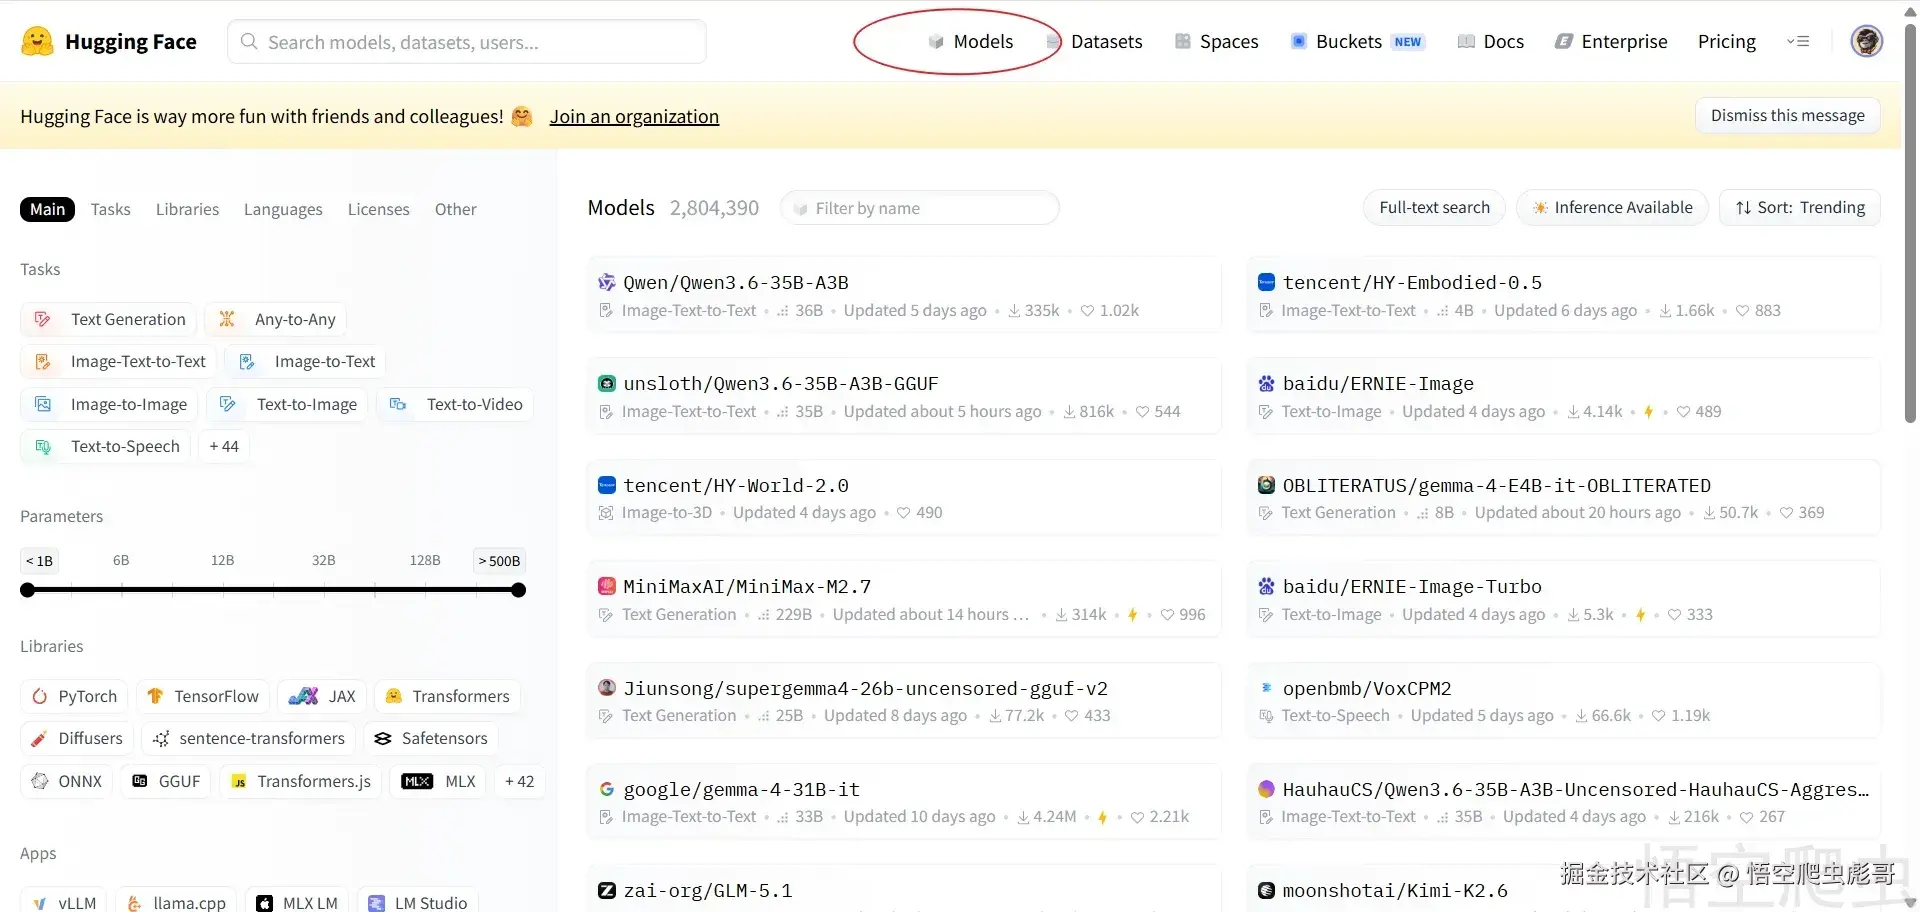Dismiss this message banner button

(1787, 115)
